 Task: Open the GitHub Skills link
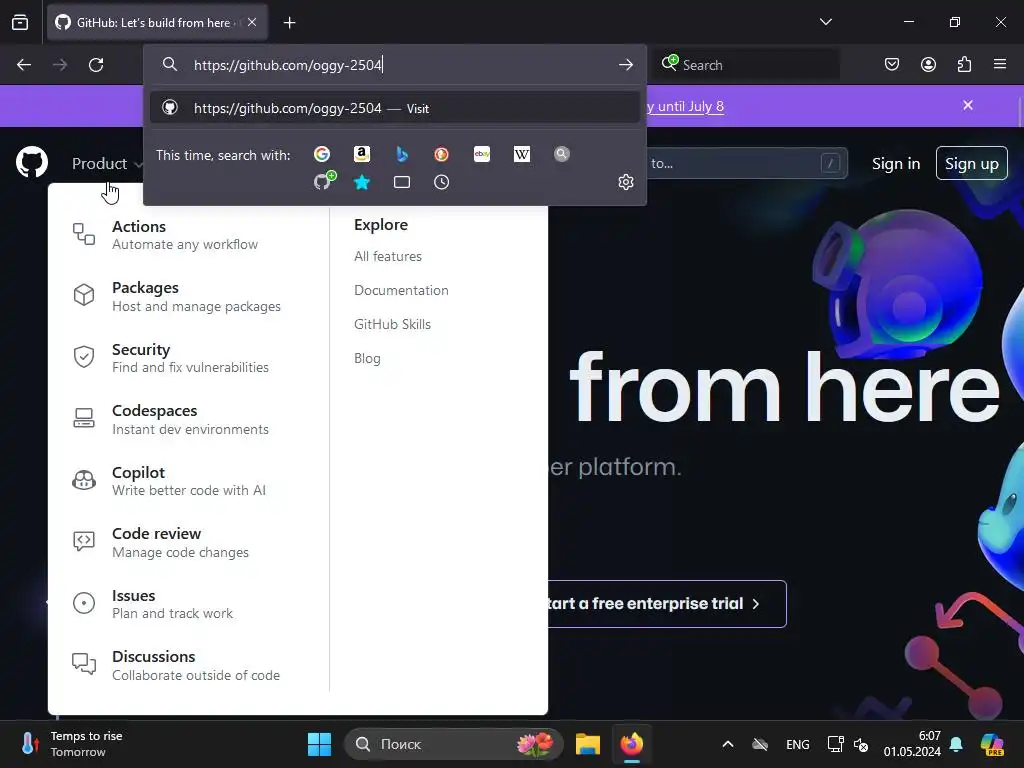point(392,325)
